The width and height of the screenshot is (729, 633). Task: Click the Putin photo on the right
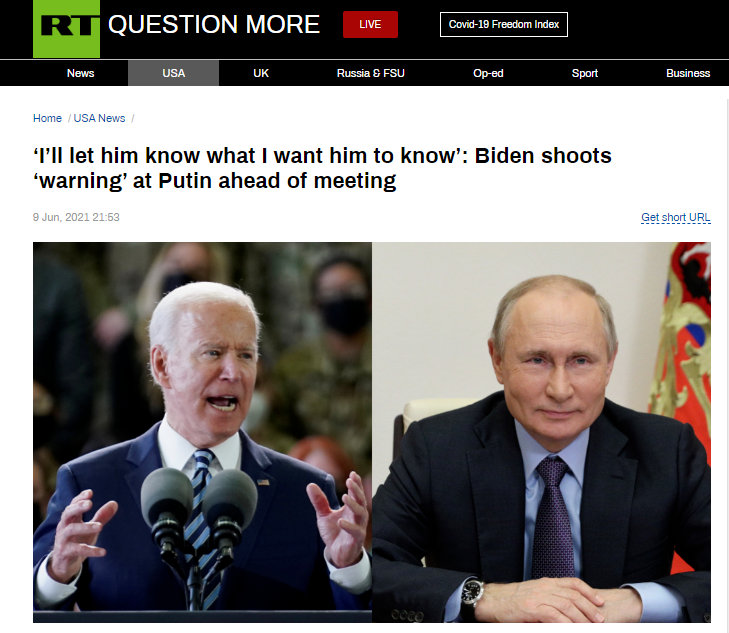(x=541, y=432)
